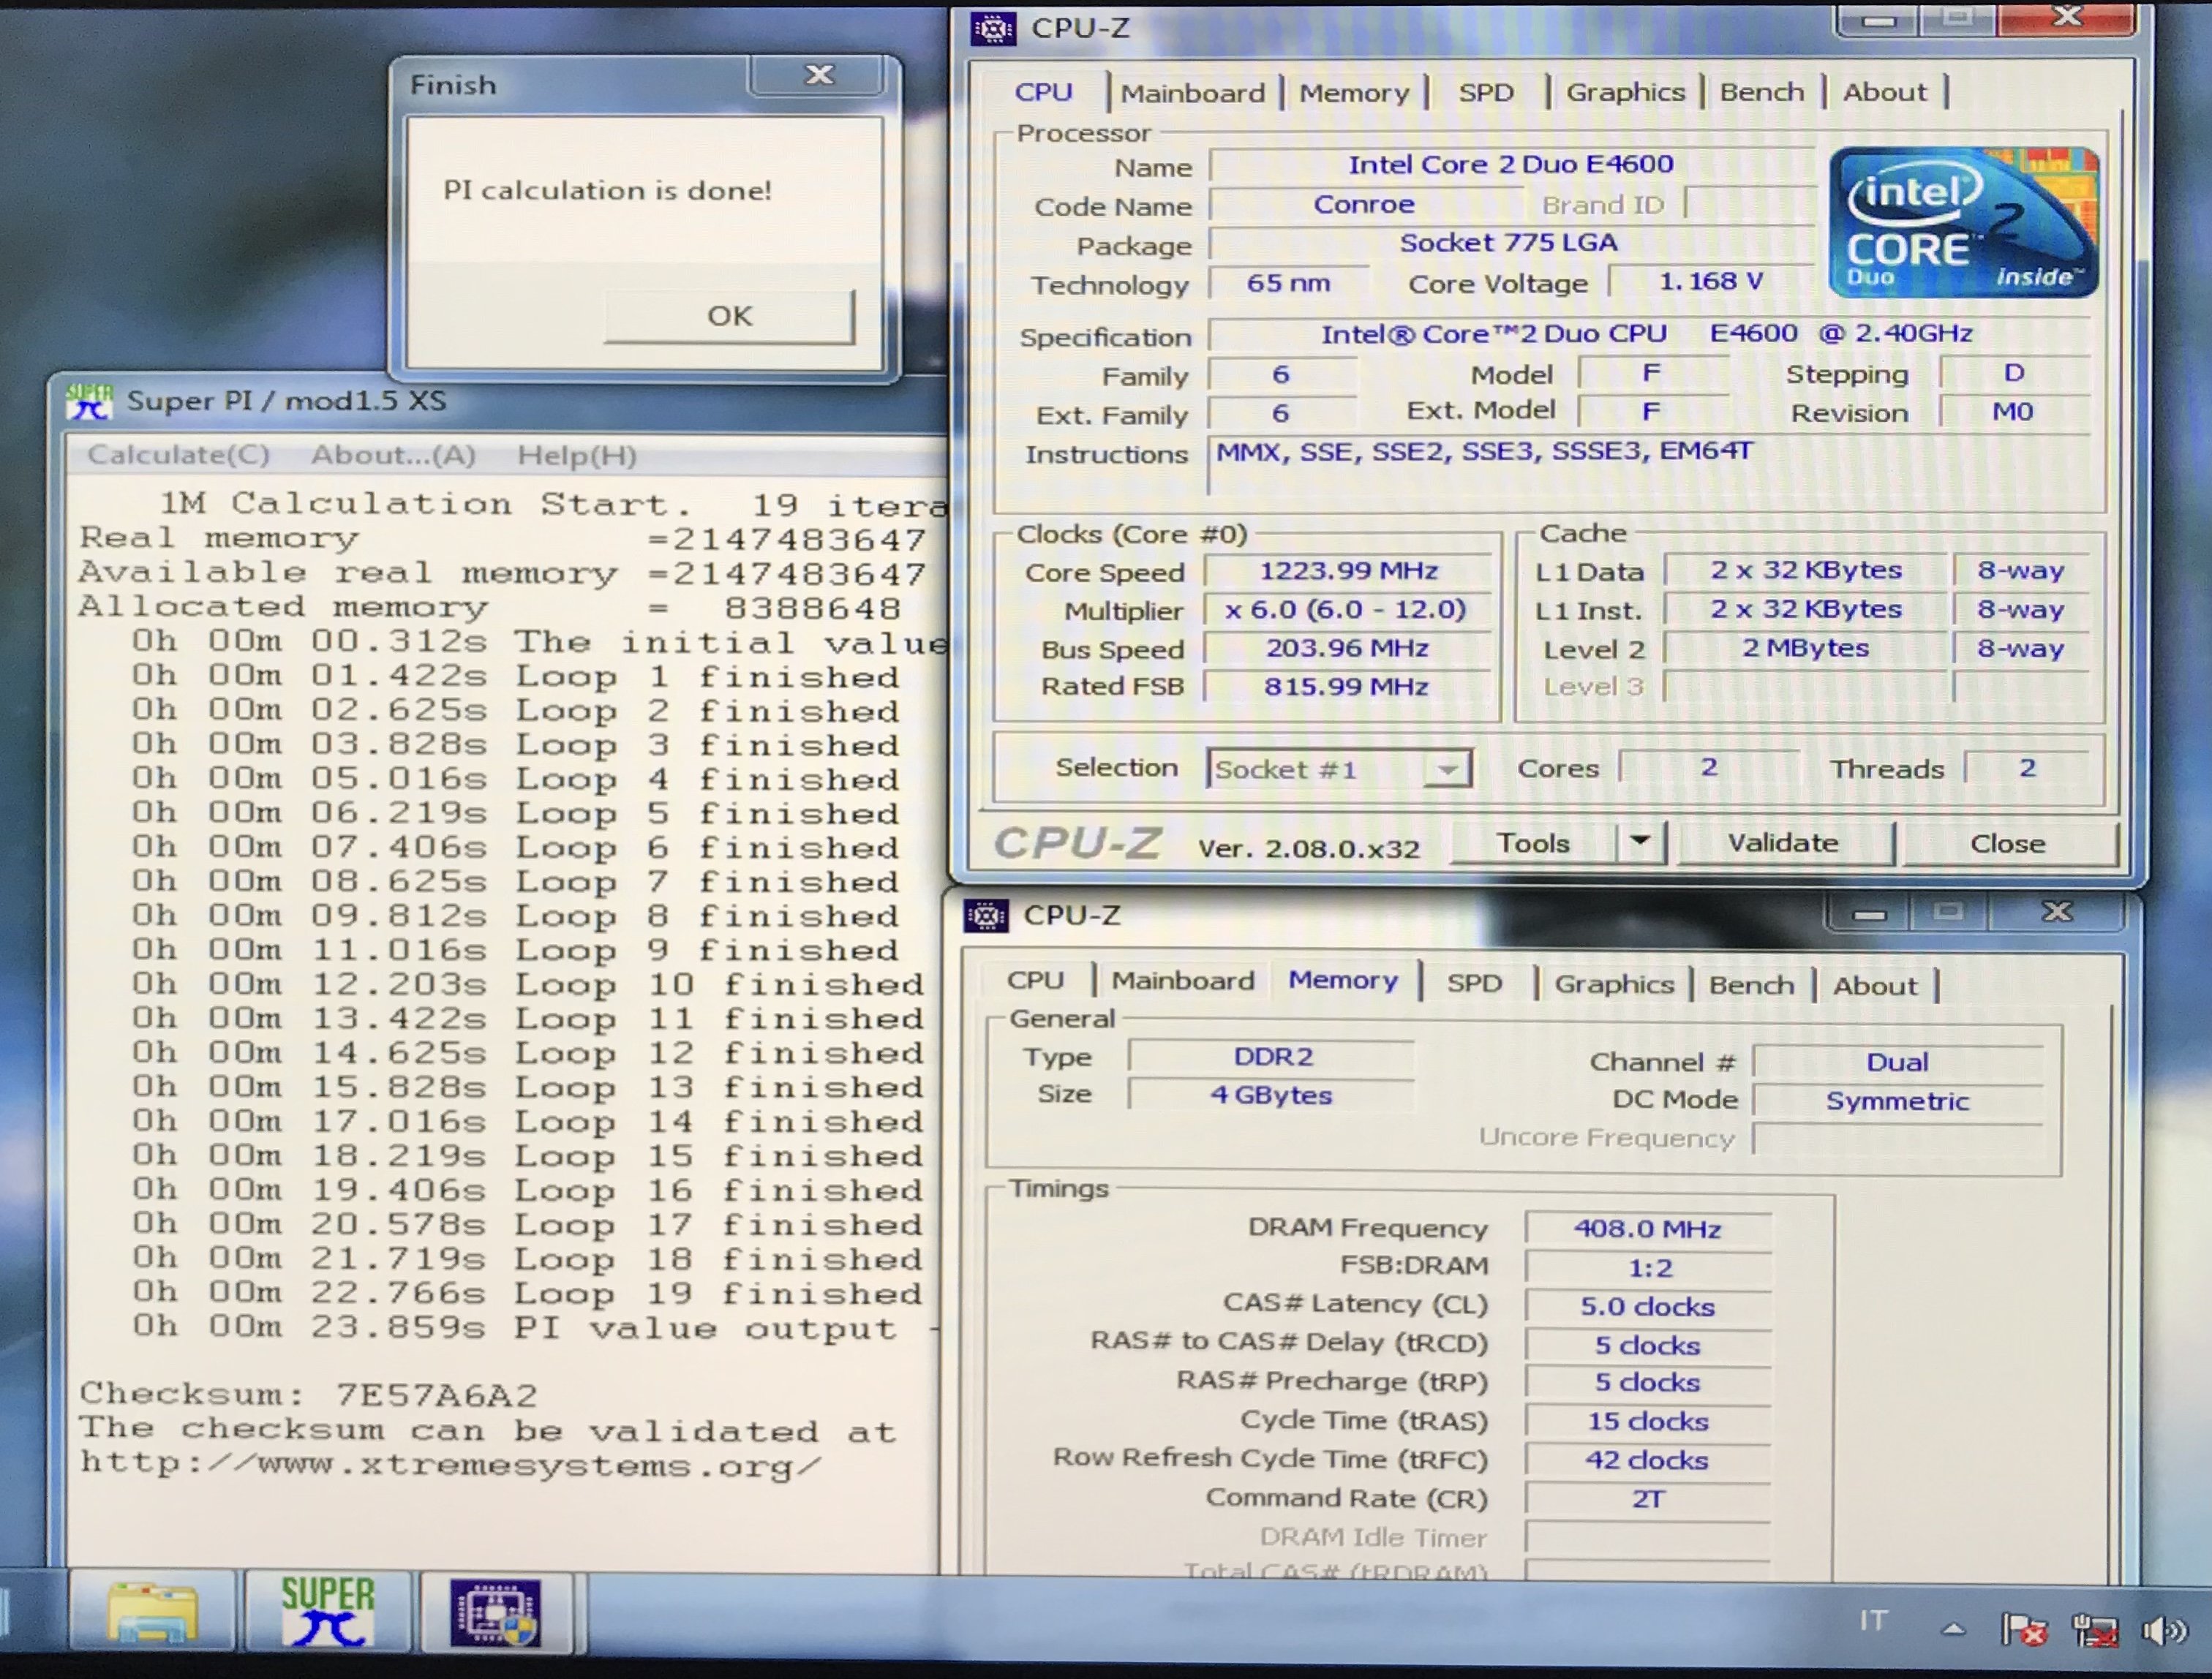Screen dimensions: 2212x1679
Task: Click the network status tray icon
Action: pos(2095,1632)
